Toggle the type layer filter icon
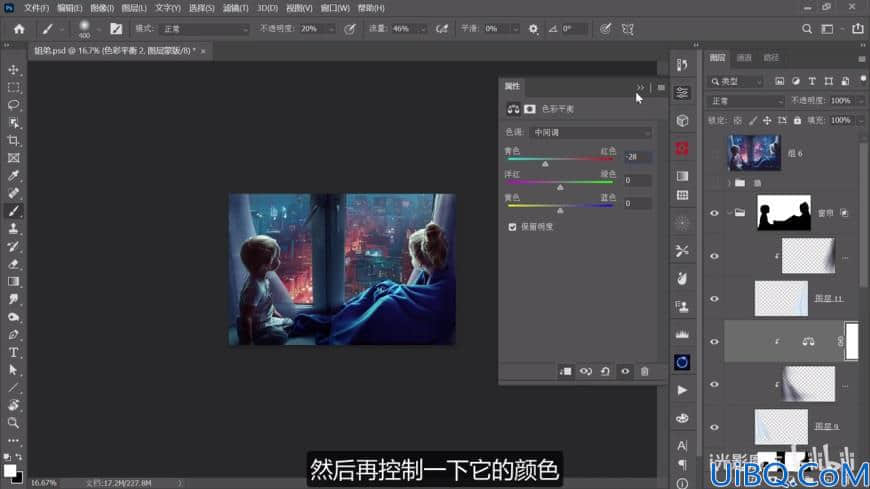 pos(812,81)
